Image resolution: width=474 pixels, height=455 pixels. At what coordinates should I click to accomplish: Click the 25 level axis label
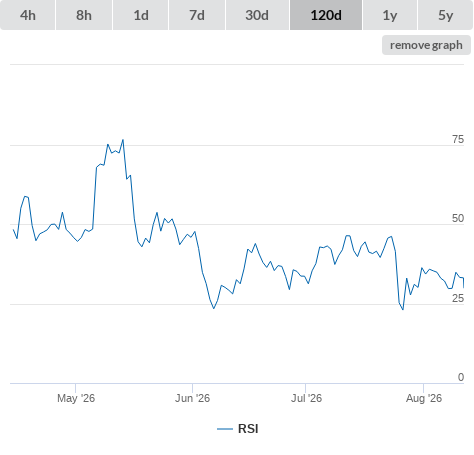[x=458, y=298]
